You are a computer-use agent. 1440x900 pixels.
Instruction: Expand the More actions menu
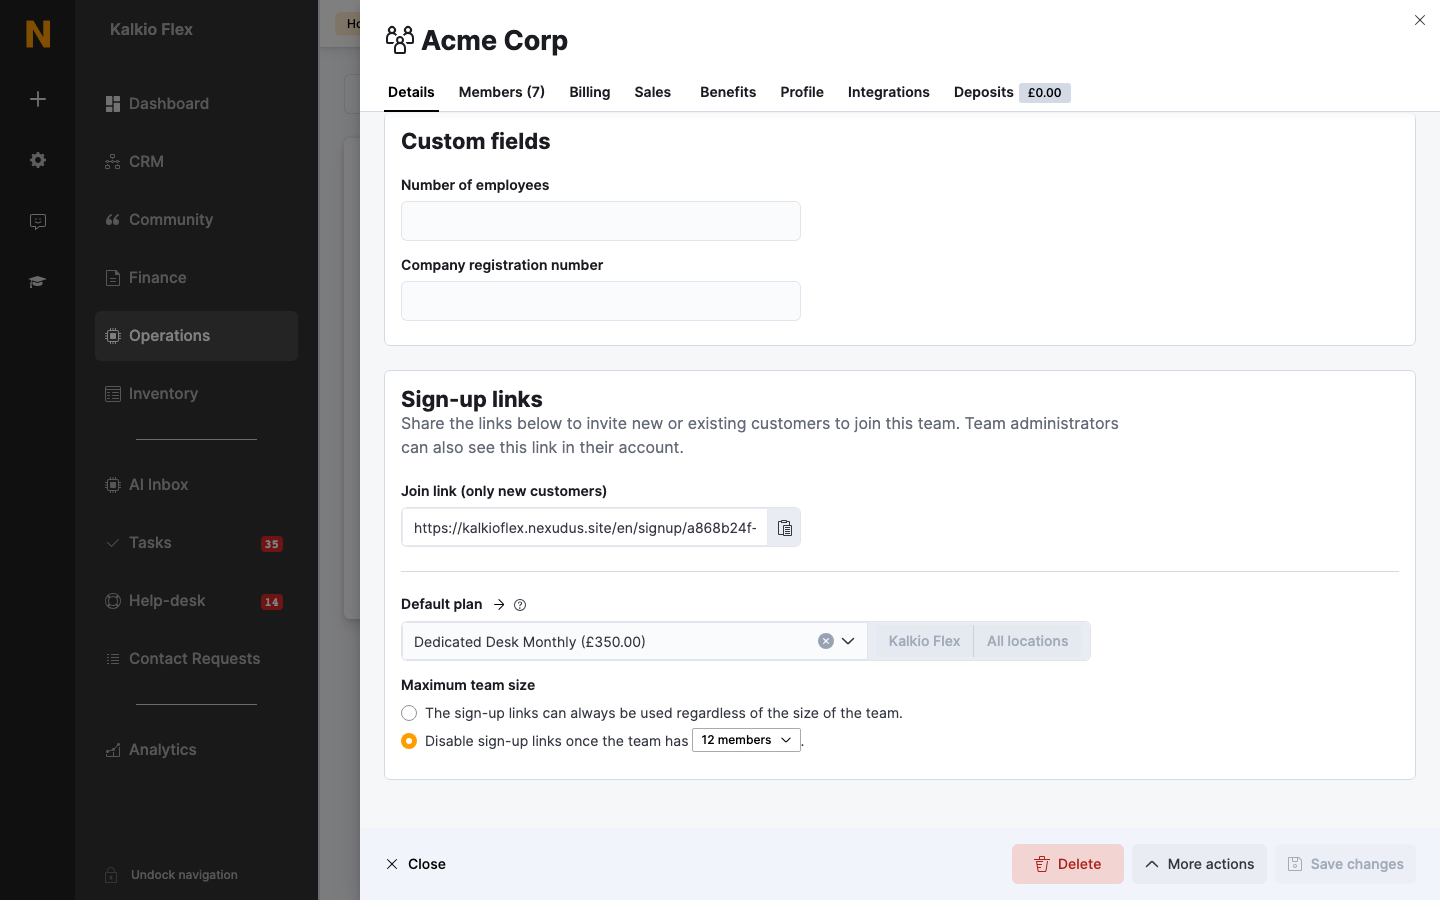[1199, 864]
